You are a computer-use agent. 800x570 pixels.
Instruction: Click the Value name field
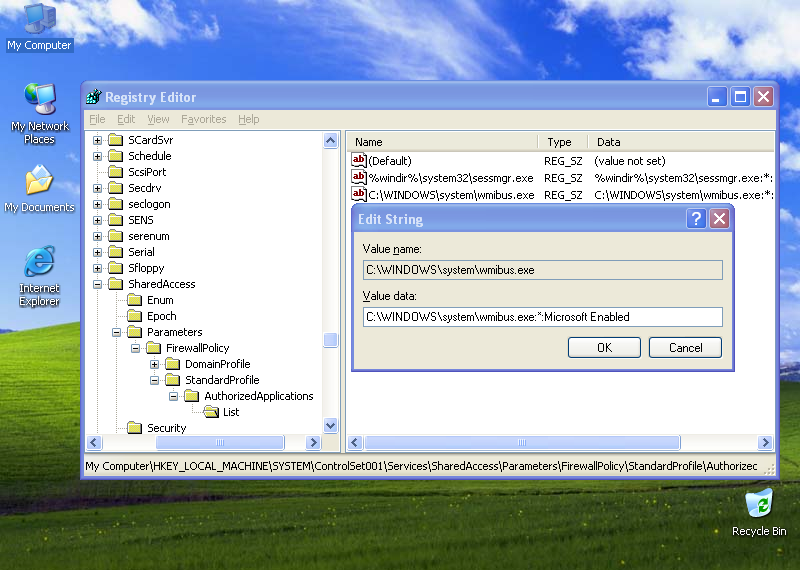542,270
